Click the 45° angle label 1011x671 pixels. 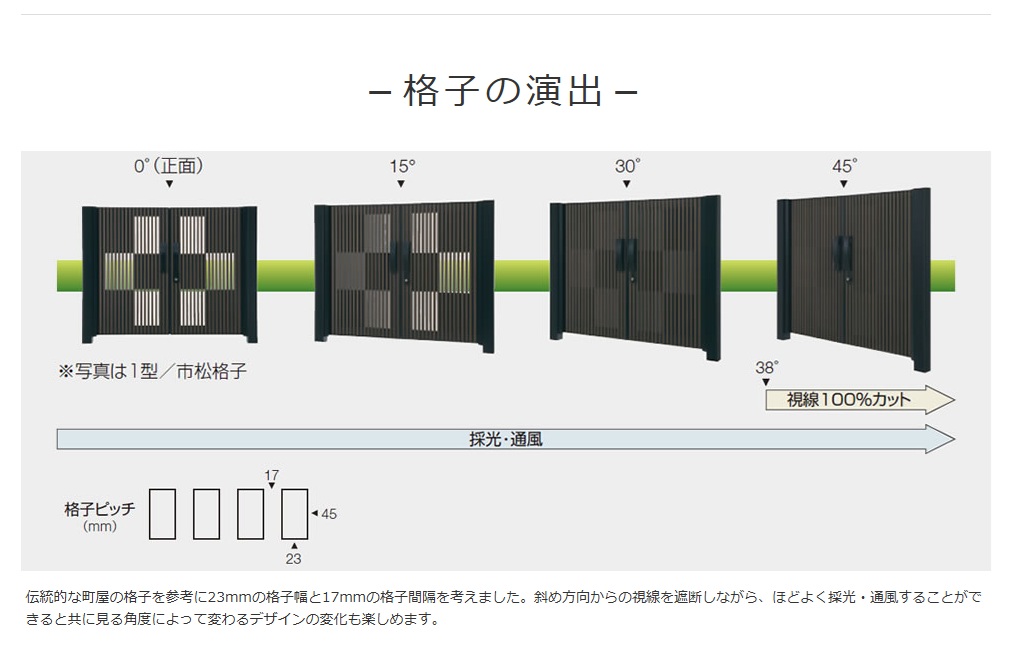[x=844, y=166]
